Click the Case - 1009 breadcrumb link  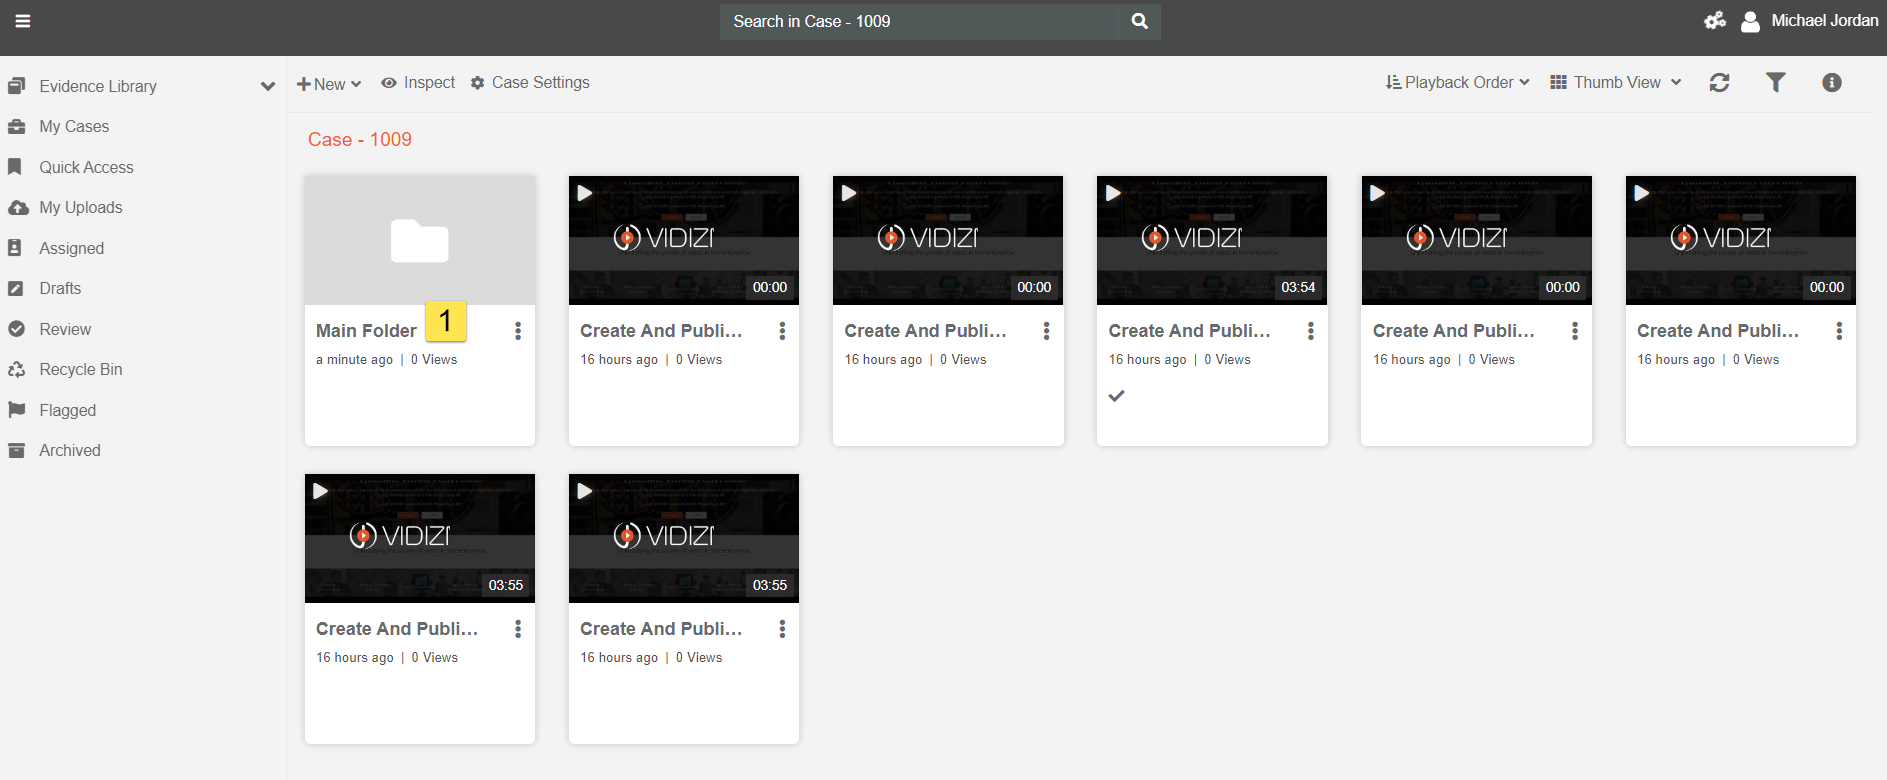[x=359, y=140]
